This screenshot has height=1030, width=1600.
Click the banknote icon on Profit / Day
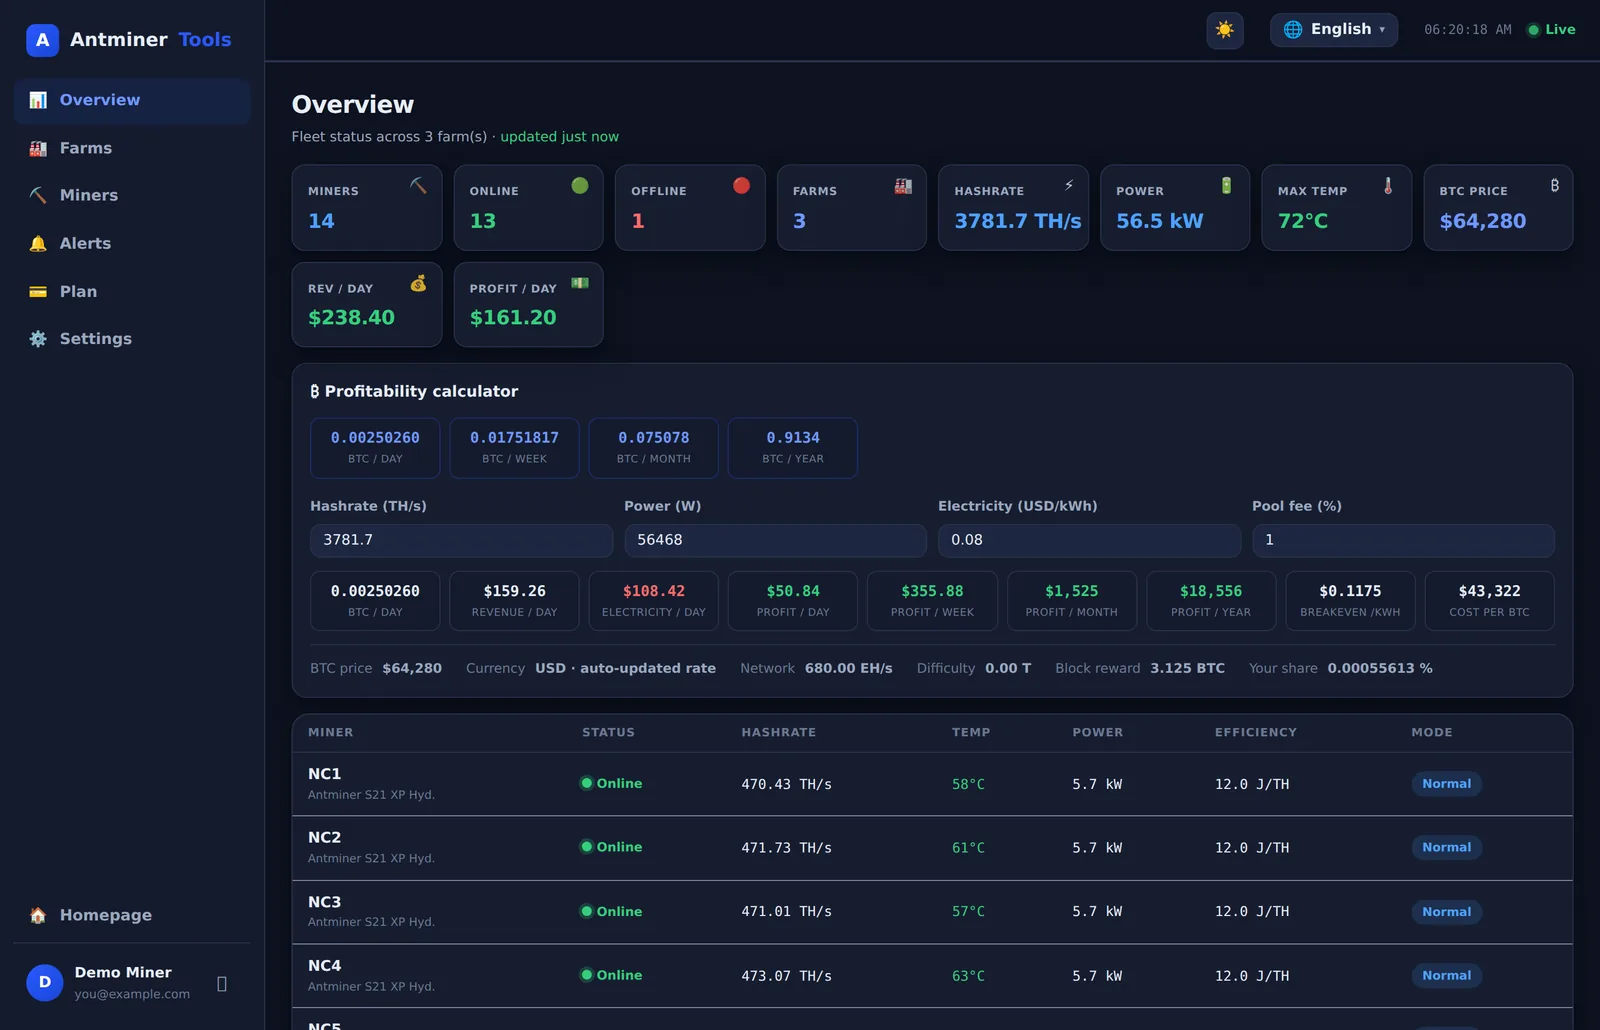(580, 283)
